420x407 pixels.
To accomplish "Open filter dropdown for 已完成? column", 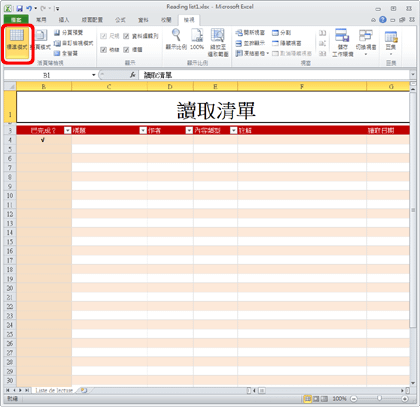I will 68,130.
